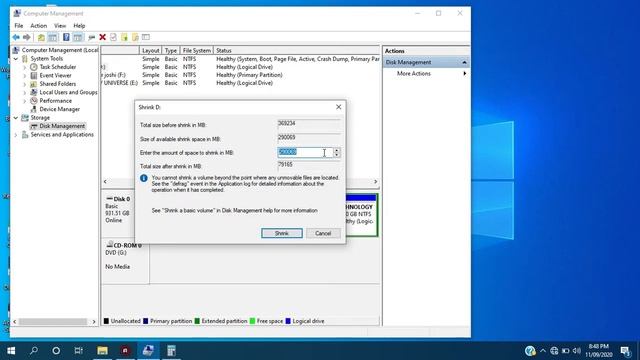Click the Forward arrow toolbar icon
The height and width of the screenshot is (360, 640).
(x=27, y=37)
